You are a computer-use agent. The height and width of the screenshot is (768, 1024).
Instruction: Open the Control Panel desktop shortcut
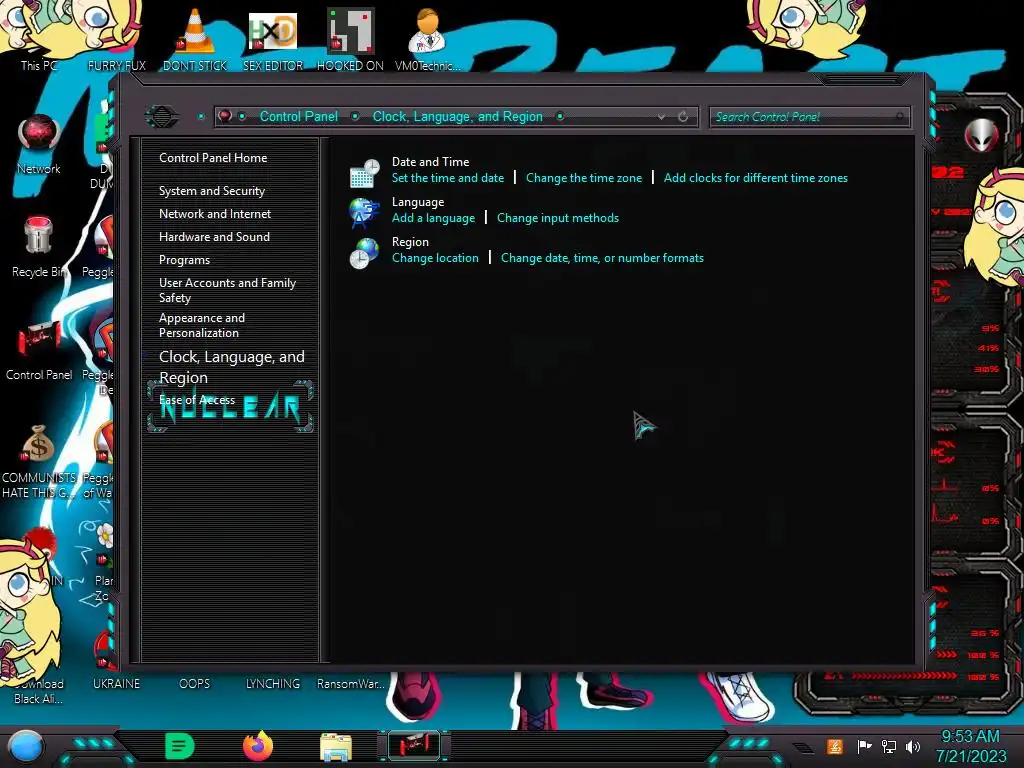click(39, 350)
